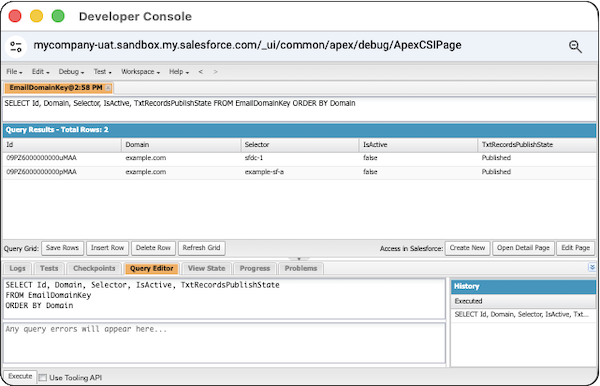Select the example-sf-a selector cell
The image size is (600, 386).
point(300,172)
